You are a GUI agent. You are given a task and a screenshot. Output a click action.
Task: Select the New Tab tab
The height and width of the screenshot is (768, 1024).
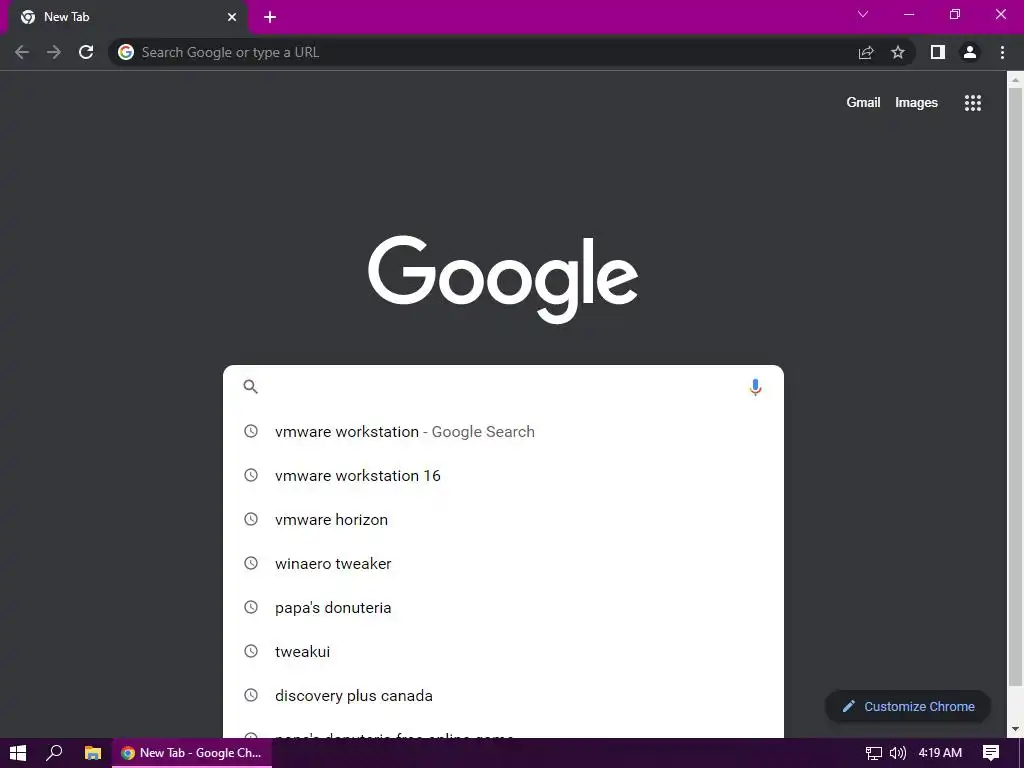(x=127, y=17)
